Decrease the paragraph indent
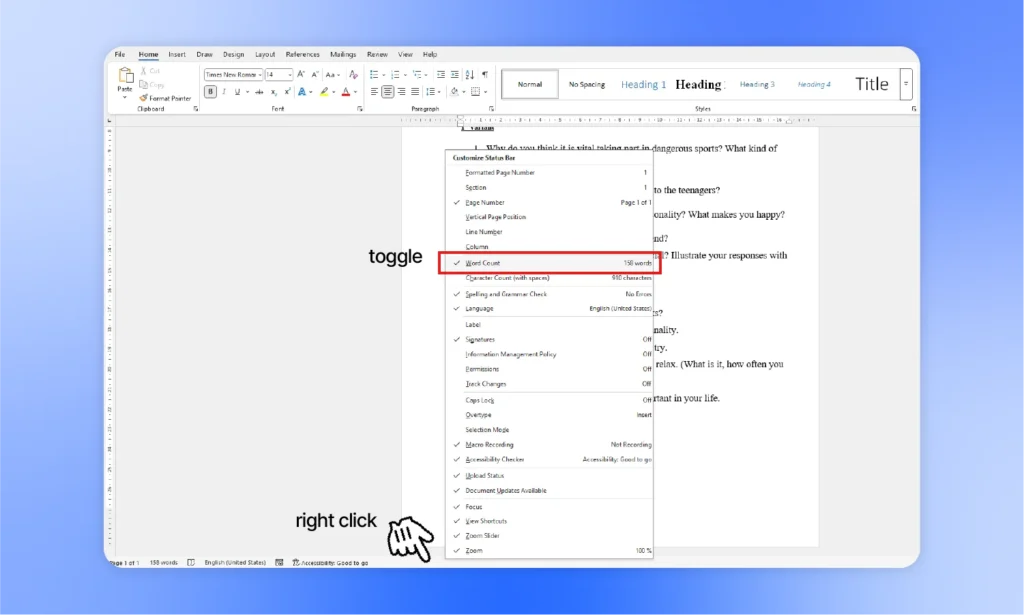The image size is (1024, 615). [441, 74]
